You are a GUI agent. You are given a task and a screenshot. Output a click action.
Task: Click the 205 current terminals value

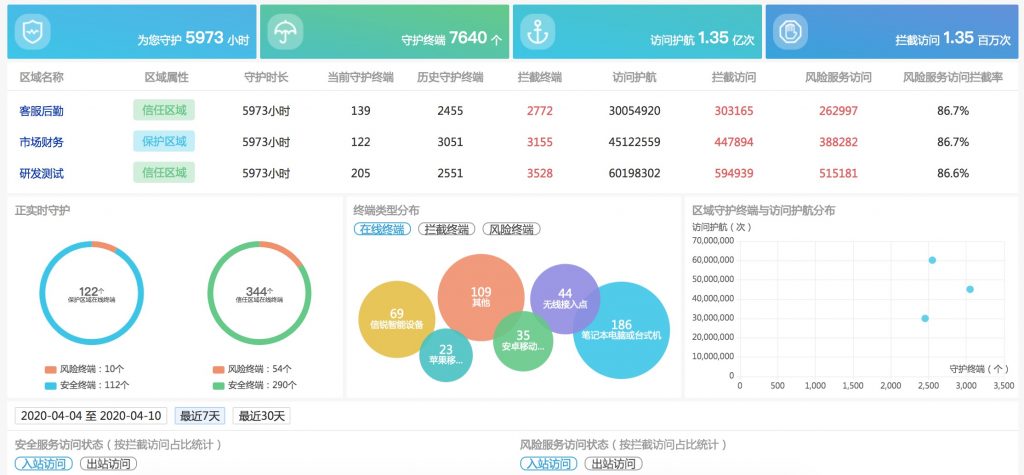pyautogui.click(x=360, y=173)
